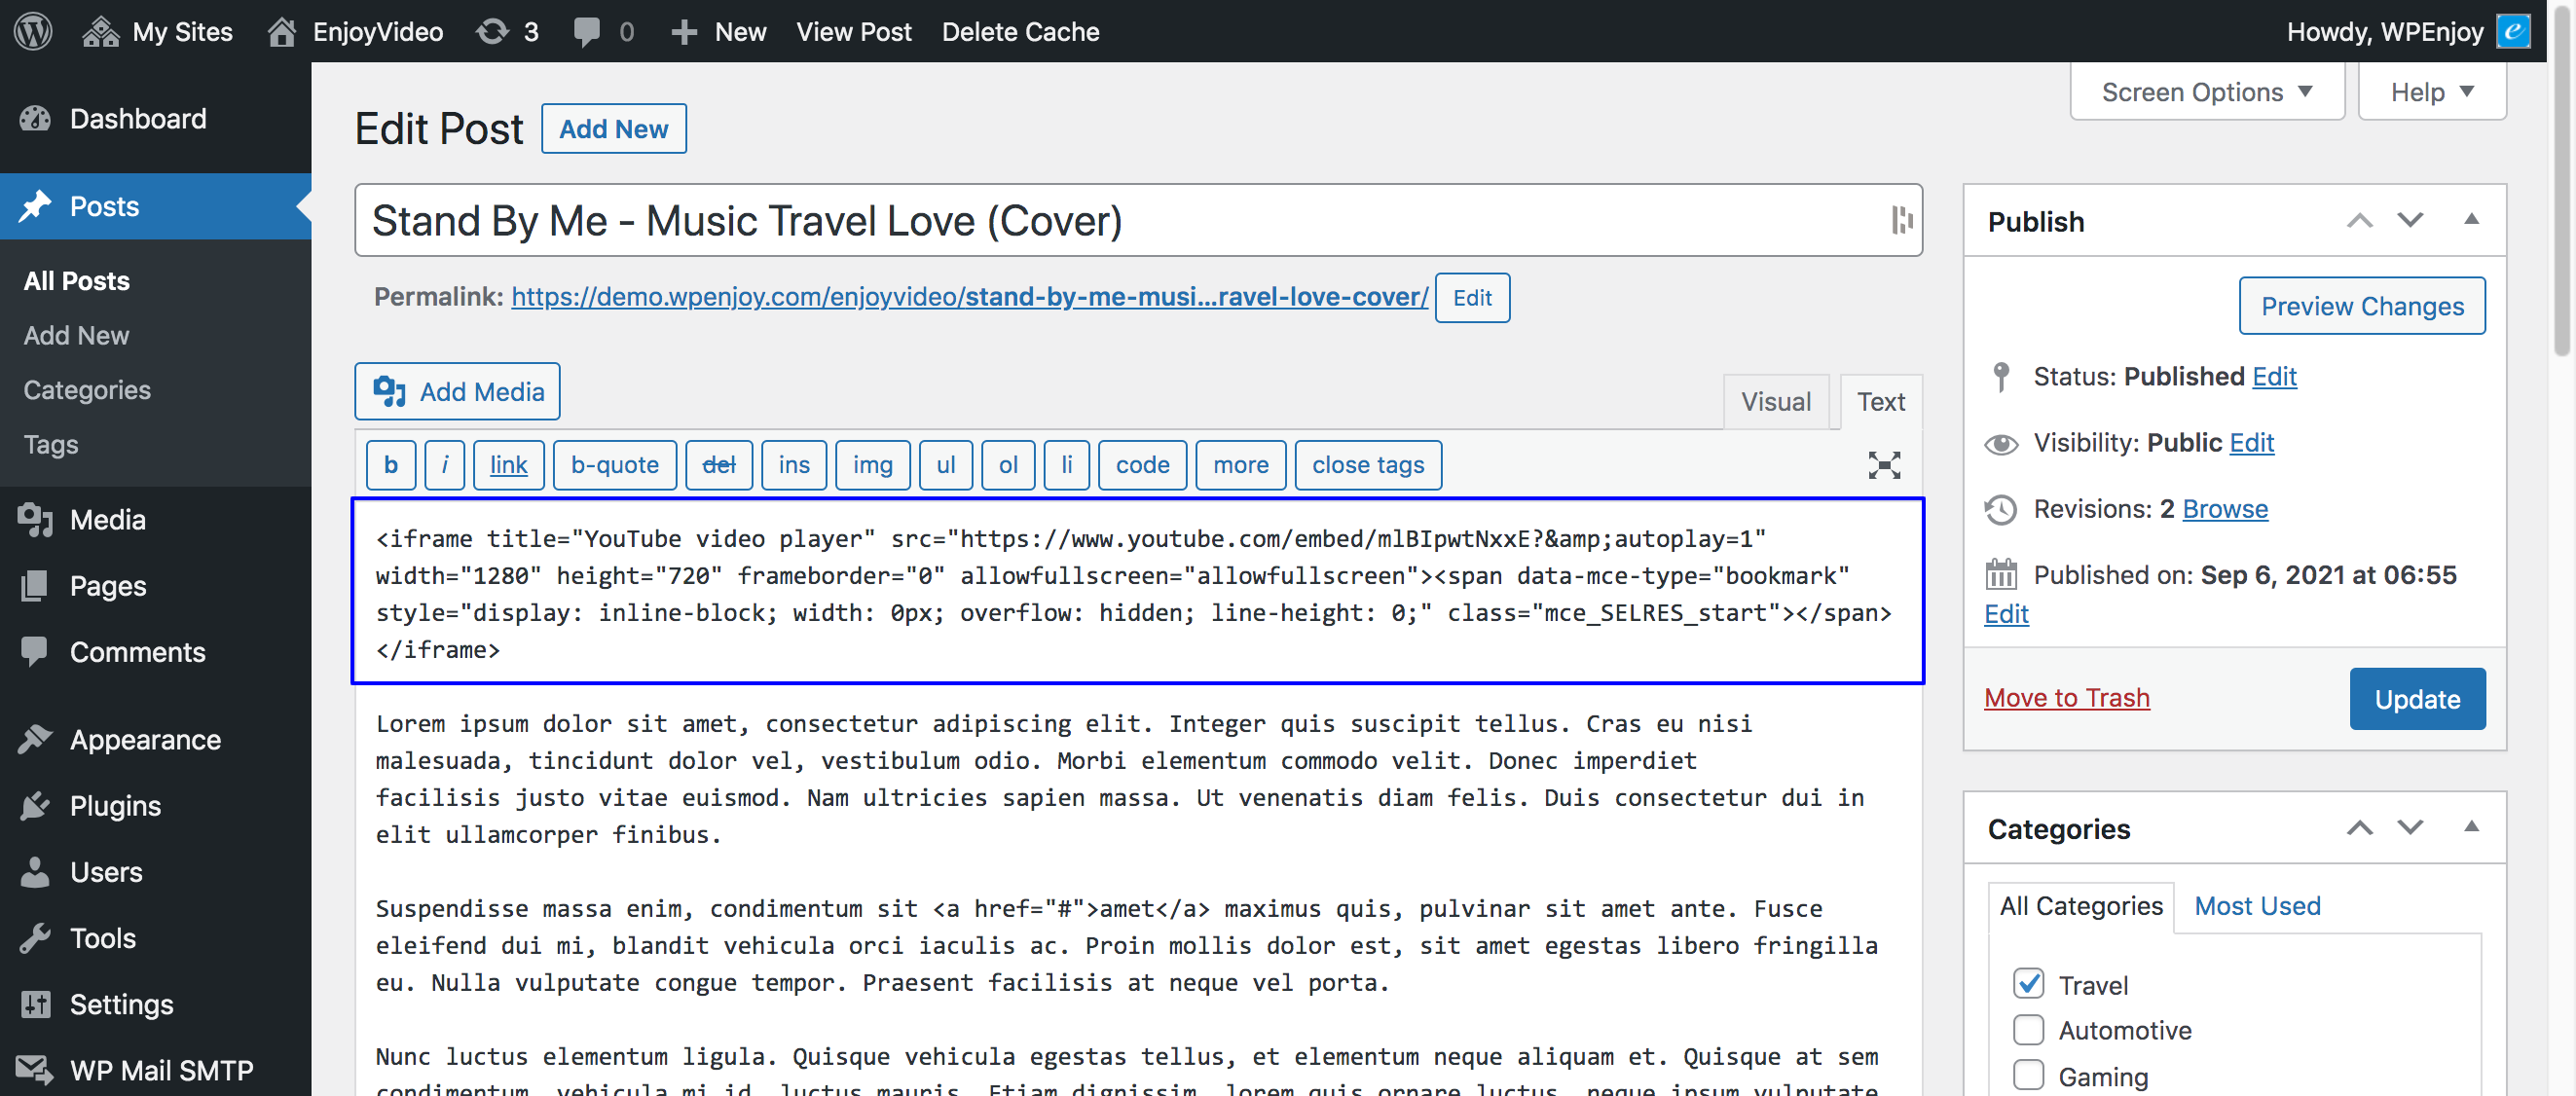Move the Publish box down
This screenshot has width=2576, height=1096.
point(2410,221)
